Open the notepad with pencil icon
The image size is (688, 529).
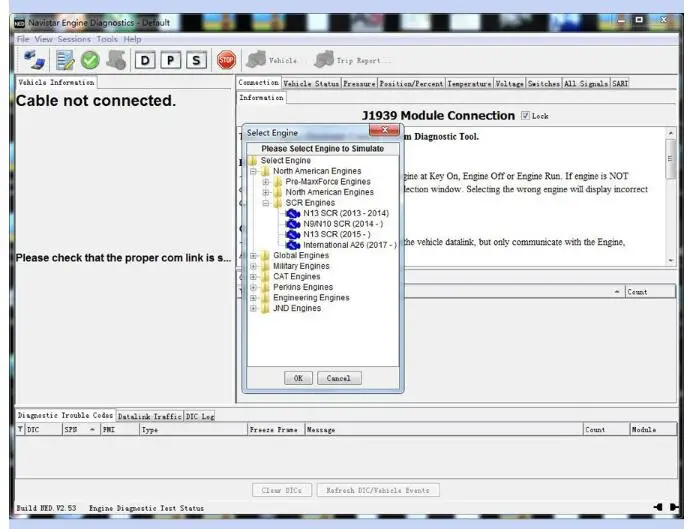click(x=65, y=60)
